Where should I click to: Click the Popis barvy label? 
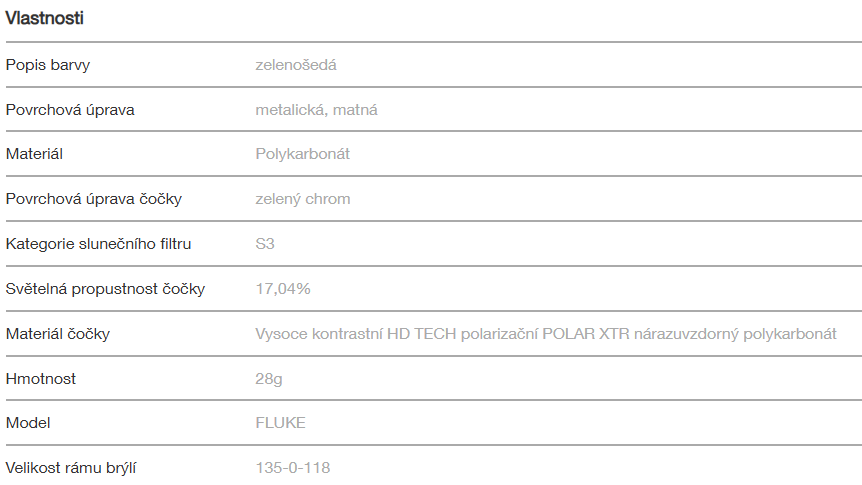[x=48, y=65]
